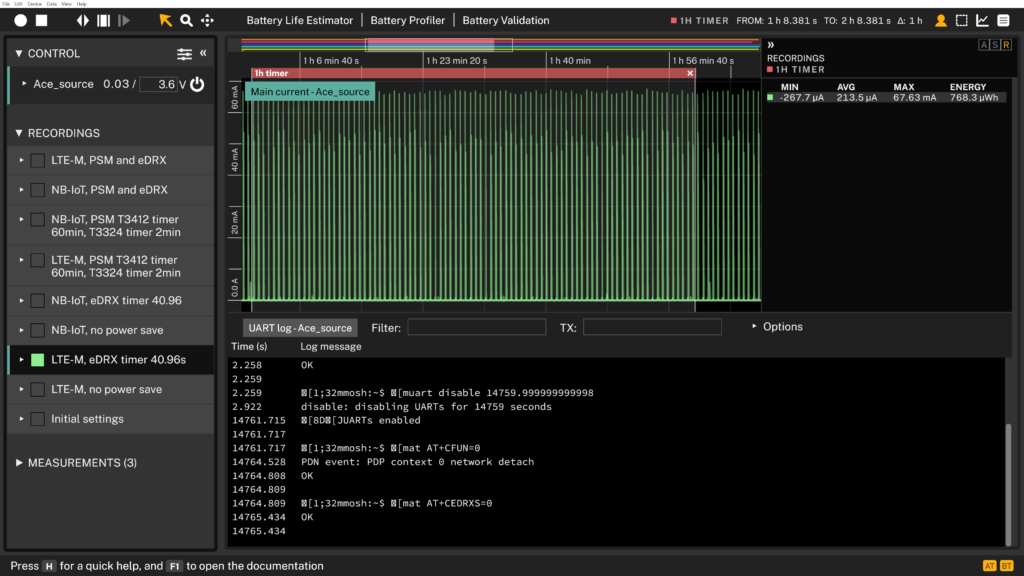
Task: Click the round record button
Action: pos(20,20)
